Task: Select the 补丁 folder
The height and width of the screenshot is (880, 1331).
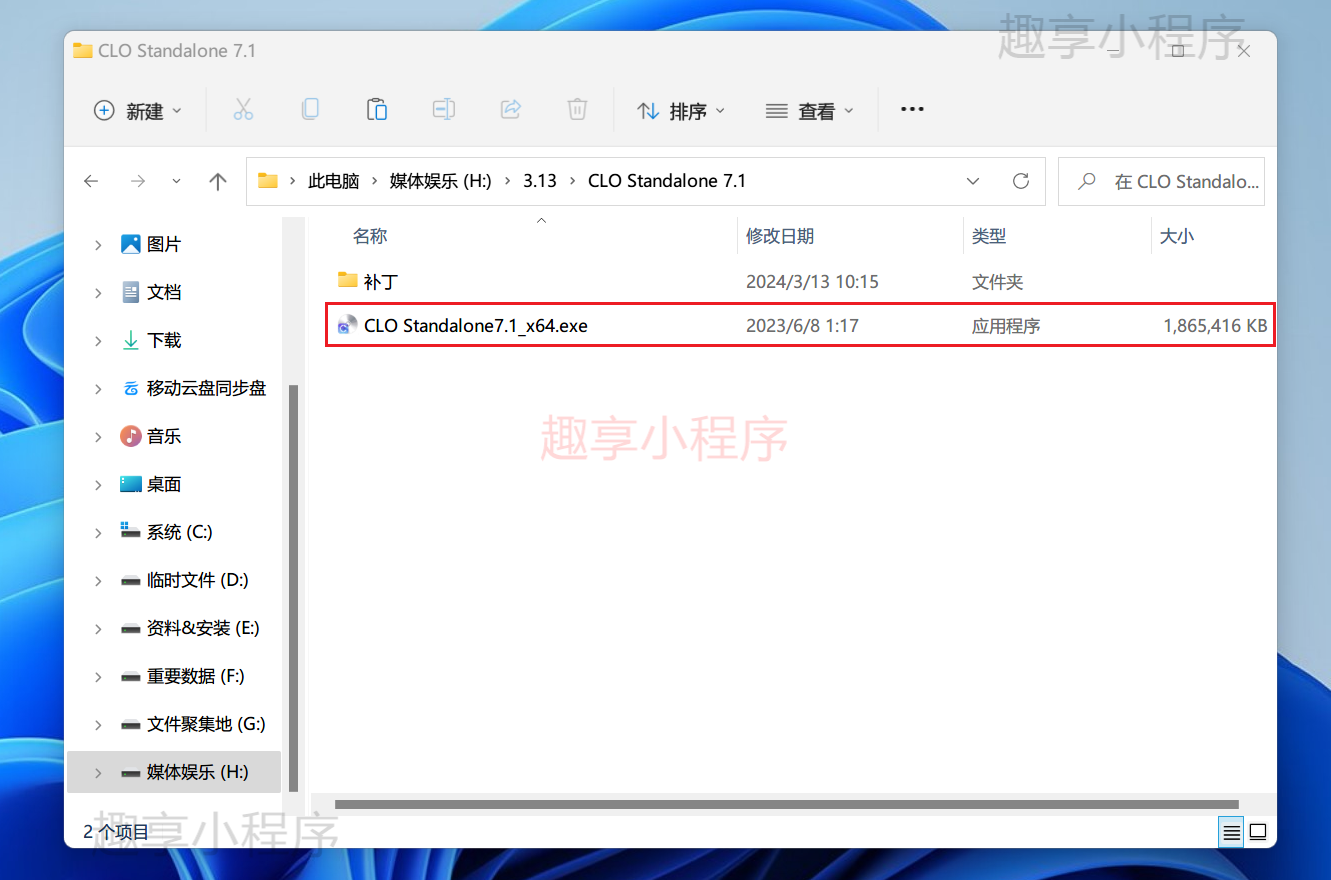Action: (382, 282)
